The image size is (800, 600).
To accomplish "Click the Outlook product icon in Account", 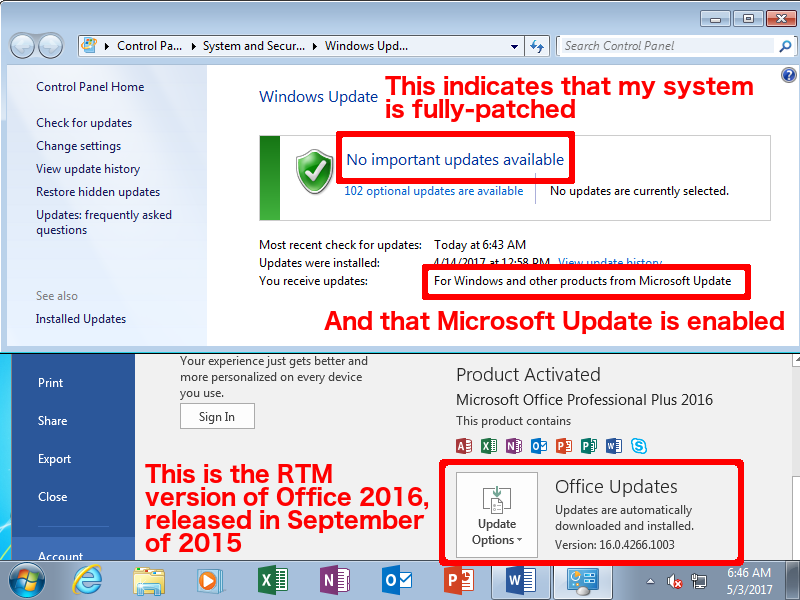I will point(539,446).
